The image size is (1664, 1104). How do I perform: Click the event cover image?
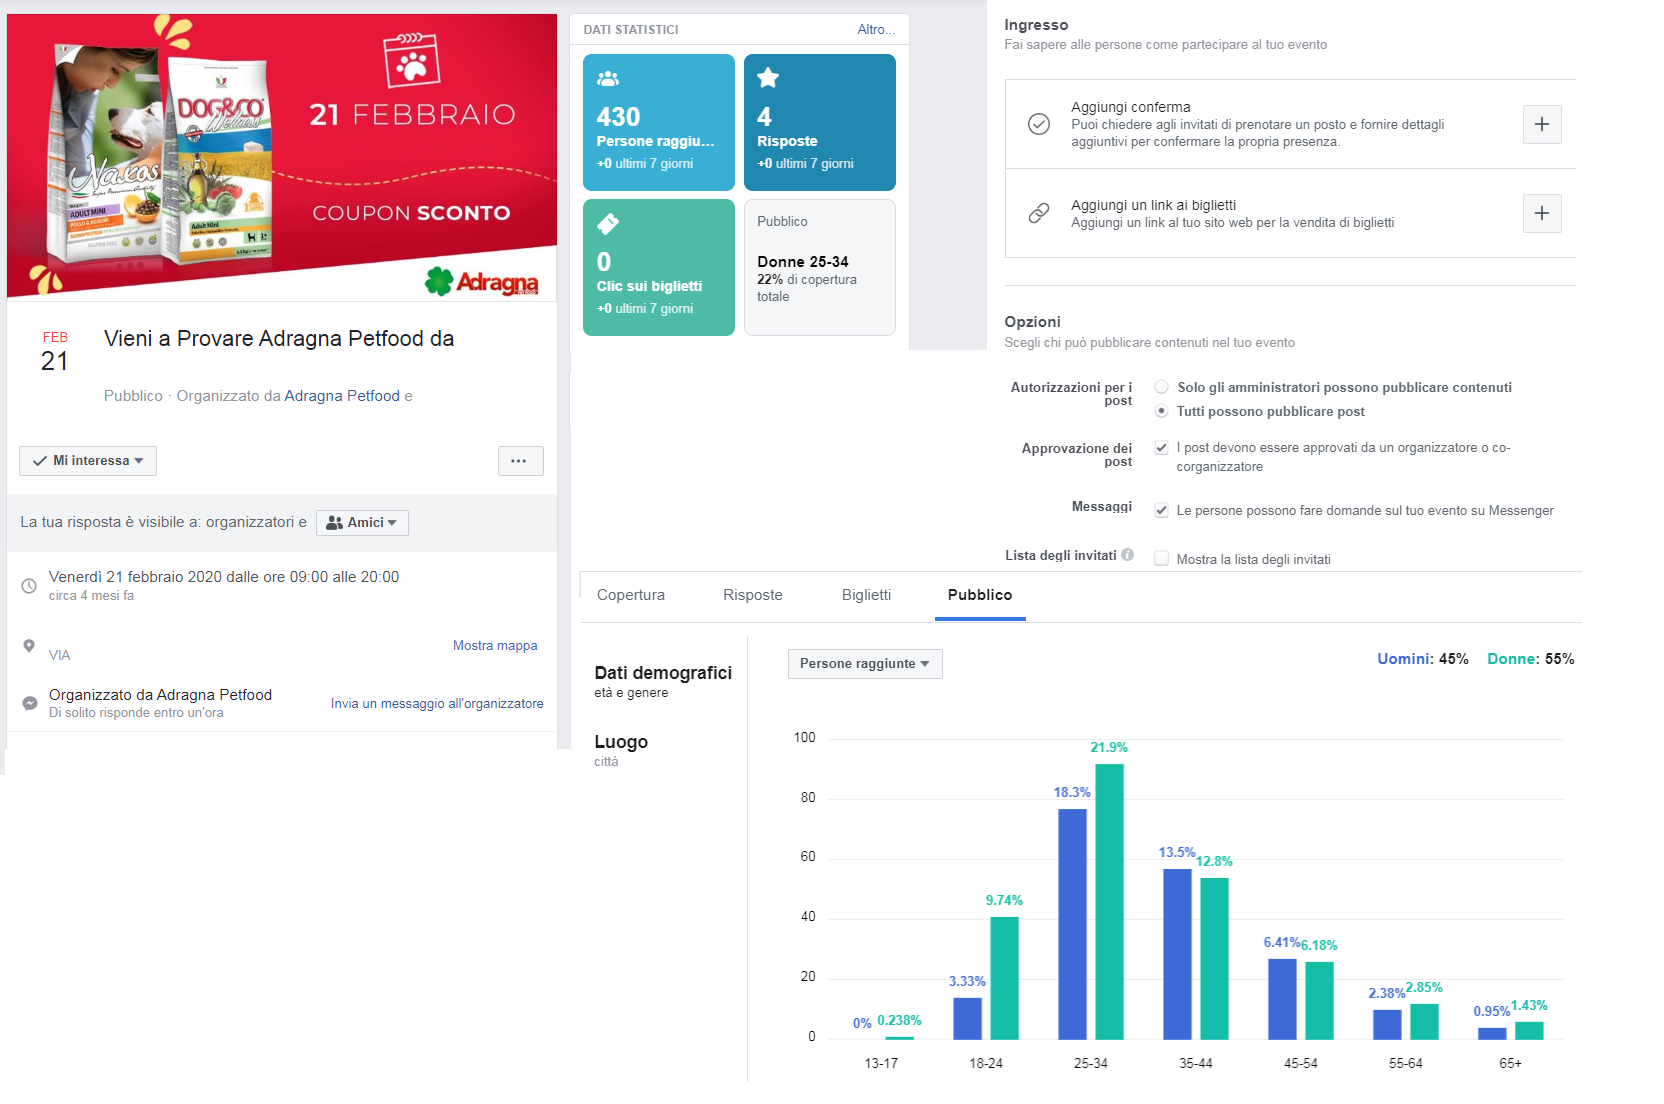click(x=282, y=156)
